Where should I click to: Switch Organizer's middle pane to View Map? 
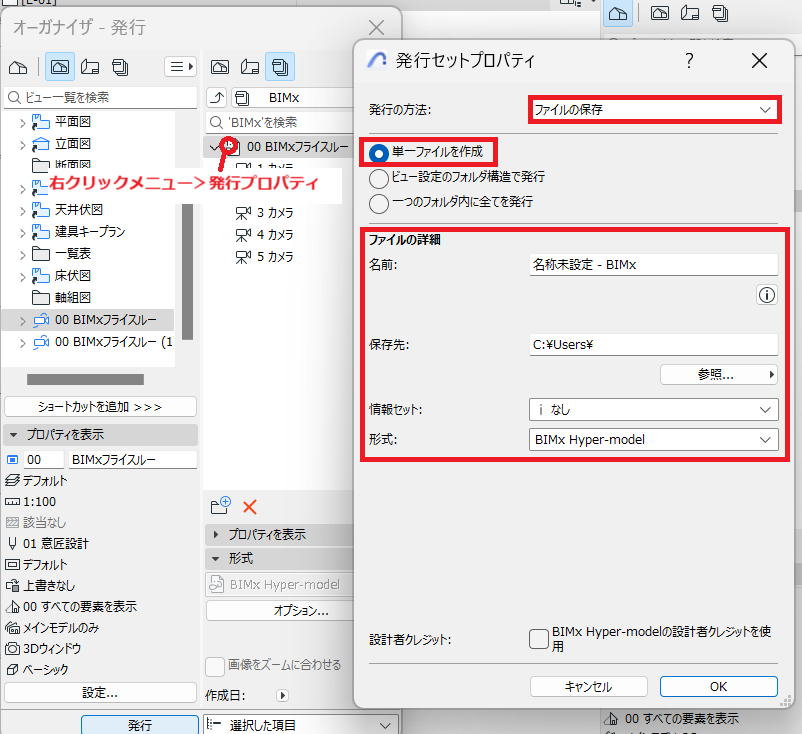click(220, 67)
